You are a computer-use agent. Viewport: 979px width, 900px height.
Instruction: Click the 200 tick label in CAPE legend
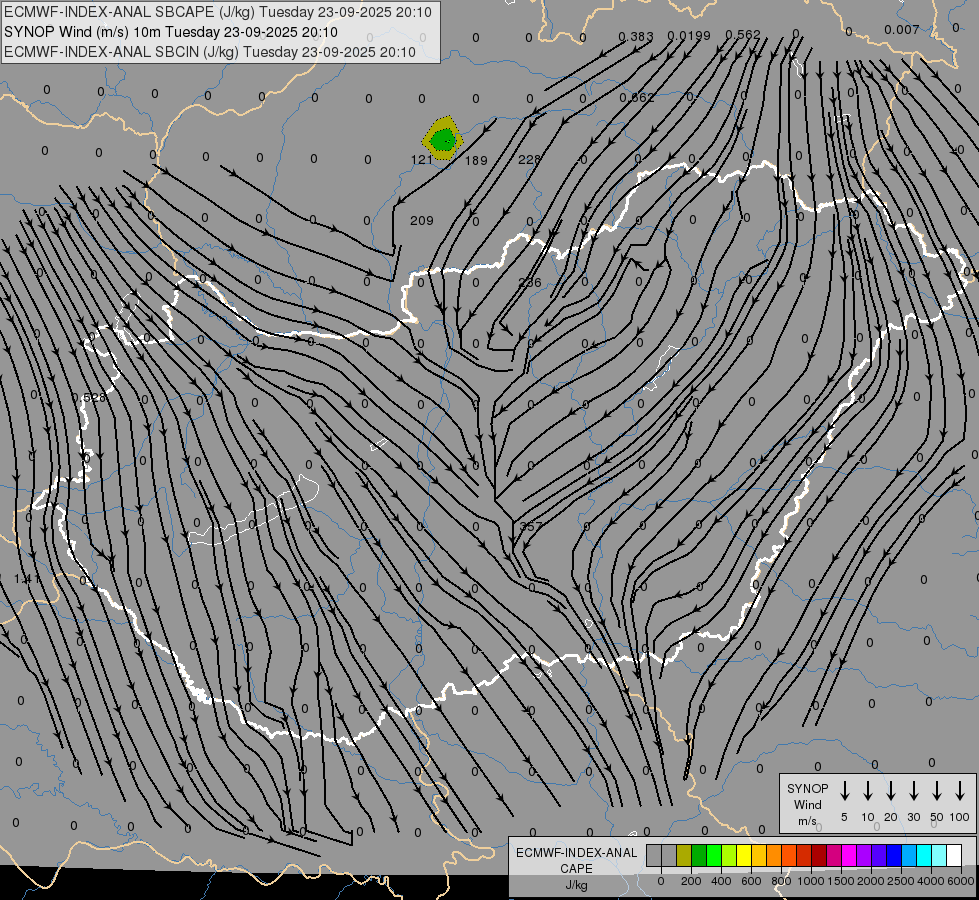[x=691, y=881]
